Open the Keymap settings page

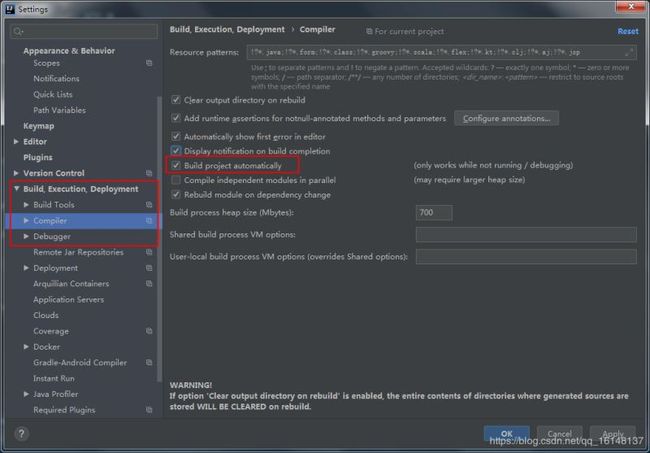point(39,126)
